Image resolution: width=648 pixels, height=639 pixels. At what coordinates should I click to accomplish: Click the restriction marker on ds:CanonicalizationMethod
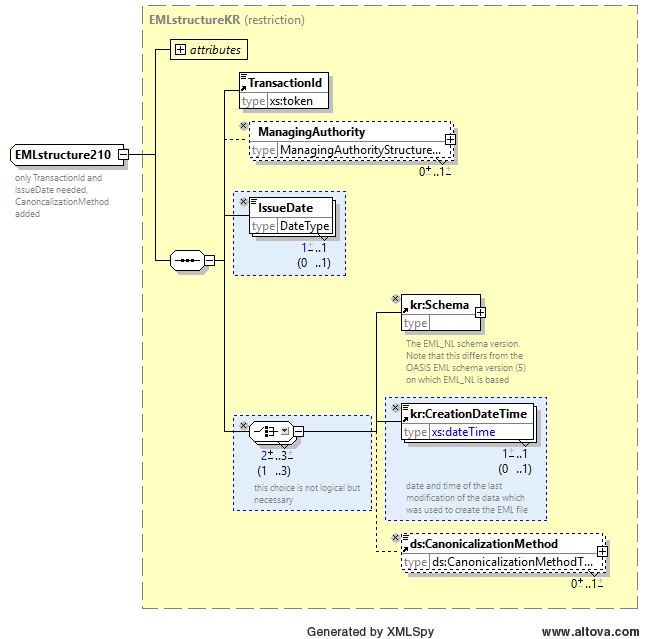click(395, 537)
